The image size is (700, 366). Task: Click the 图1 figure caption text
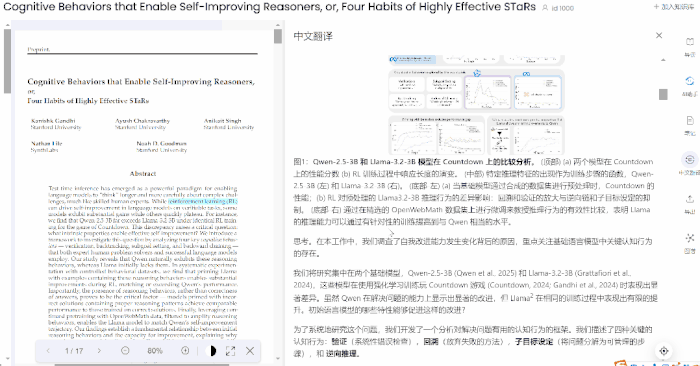coord(474,191)
